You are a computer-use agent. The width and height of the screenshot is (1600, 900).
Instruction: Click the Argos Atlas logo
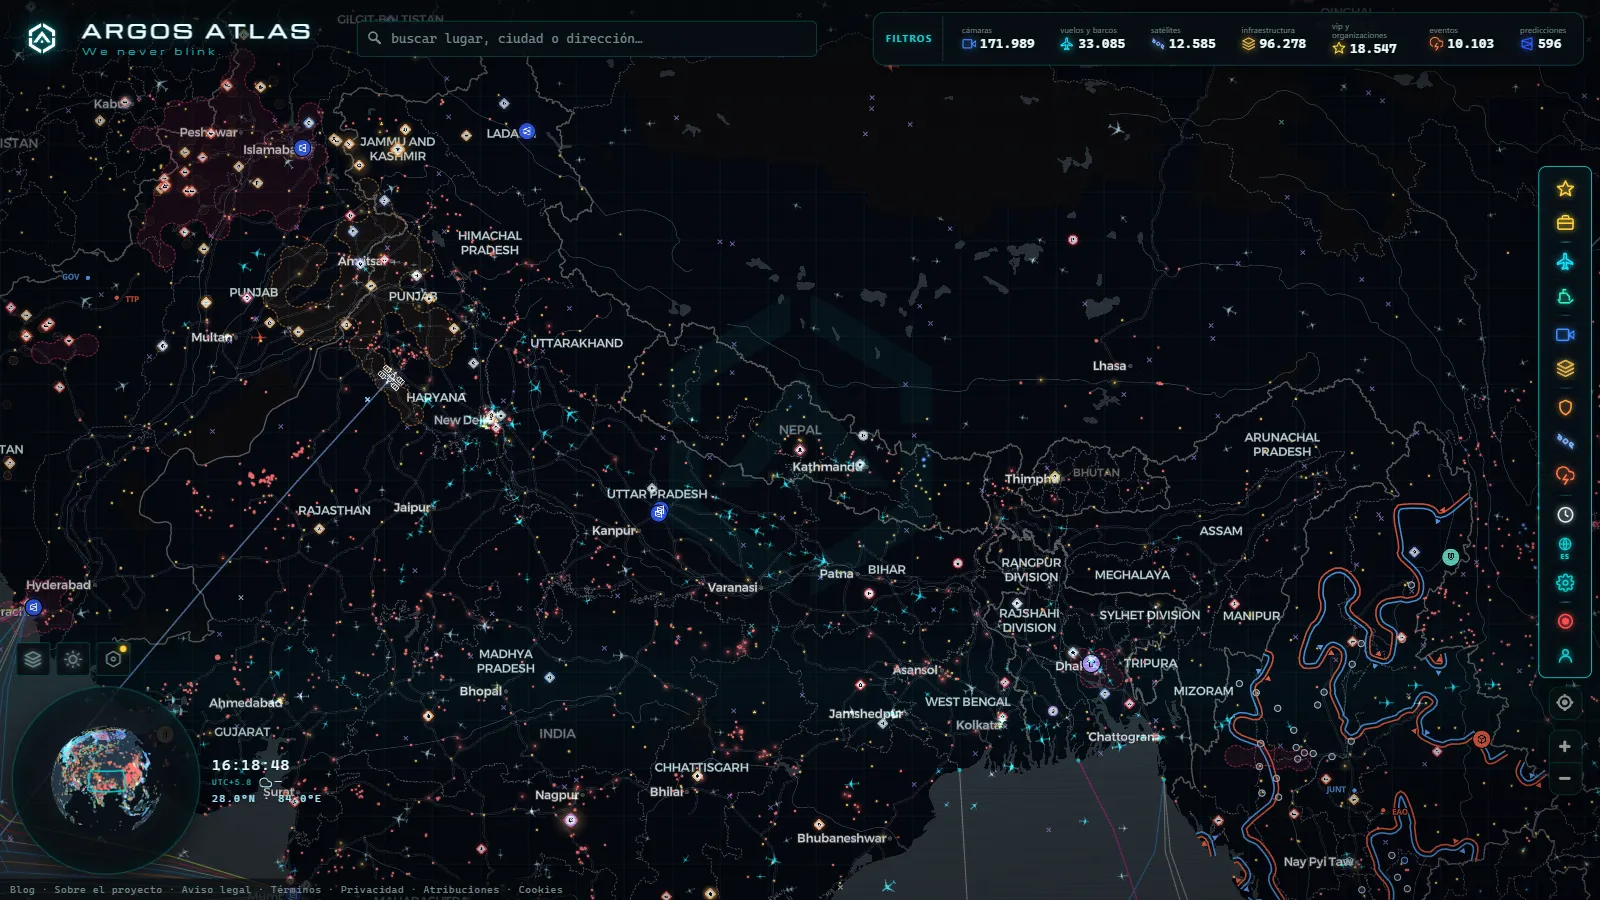click(x=168, y=39)
